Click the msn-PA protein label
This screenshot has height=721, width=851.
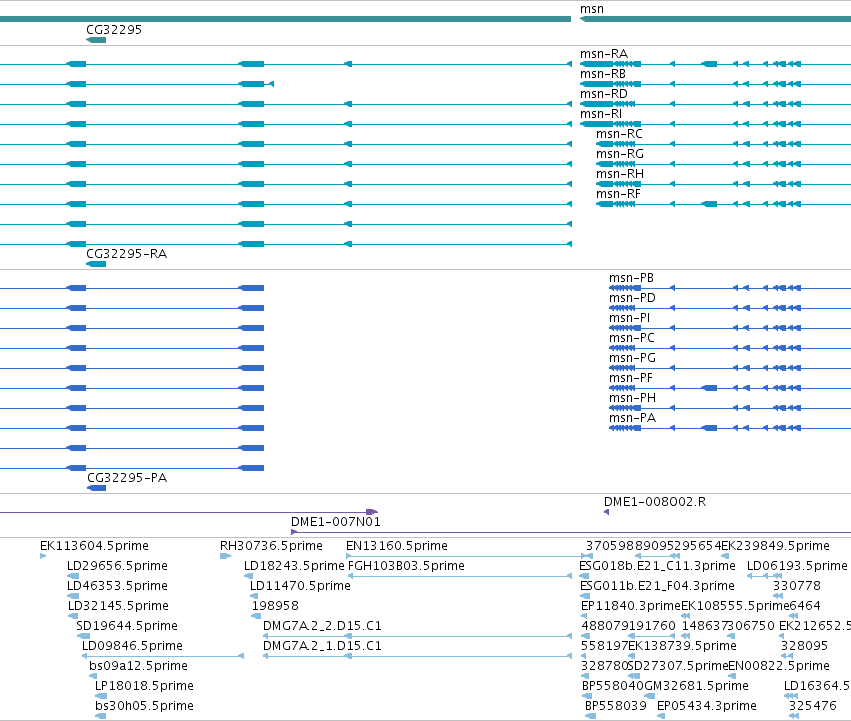[632, 418]
